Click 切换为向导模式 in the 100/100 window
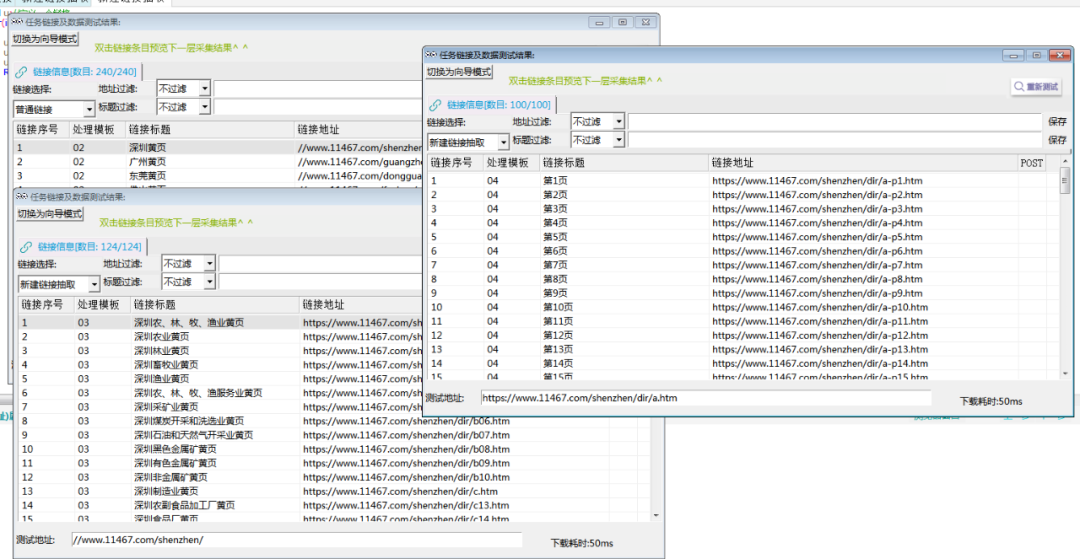Viewport: 1080px width, 559px height. (x=459, y=72)
